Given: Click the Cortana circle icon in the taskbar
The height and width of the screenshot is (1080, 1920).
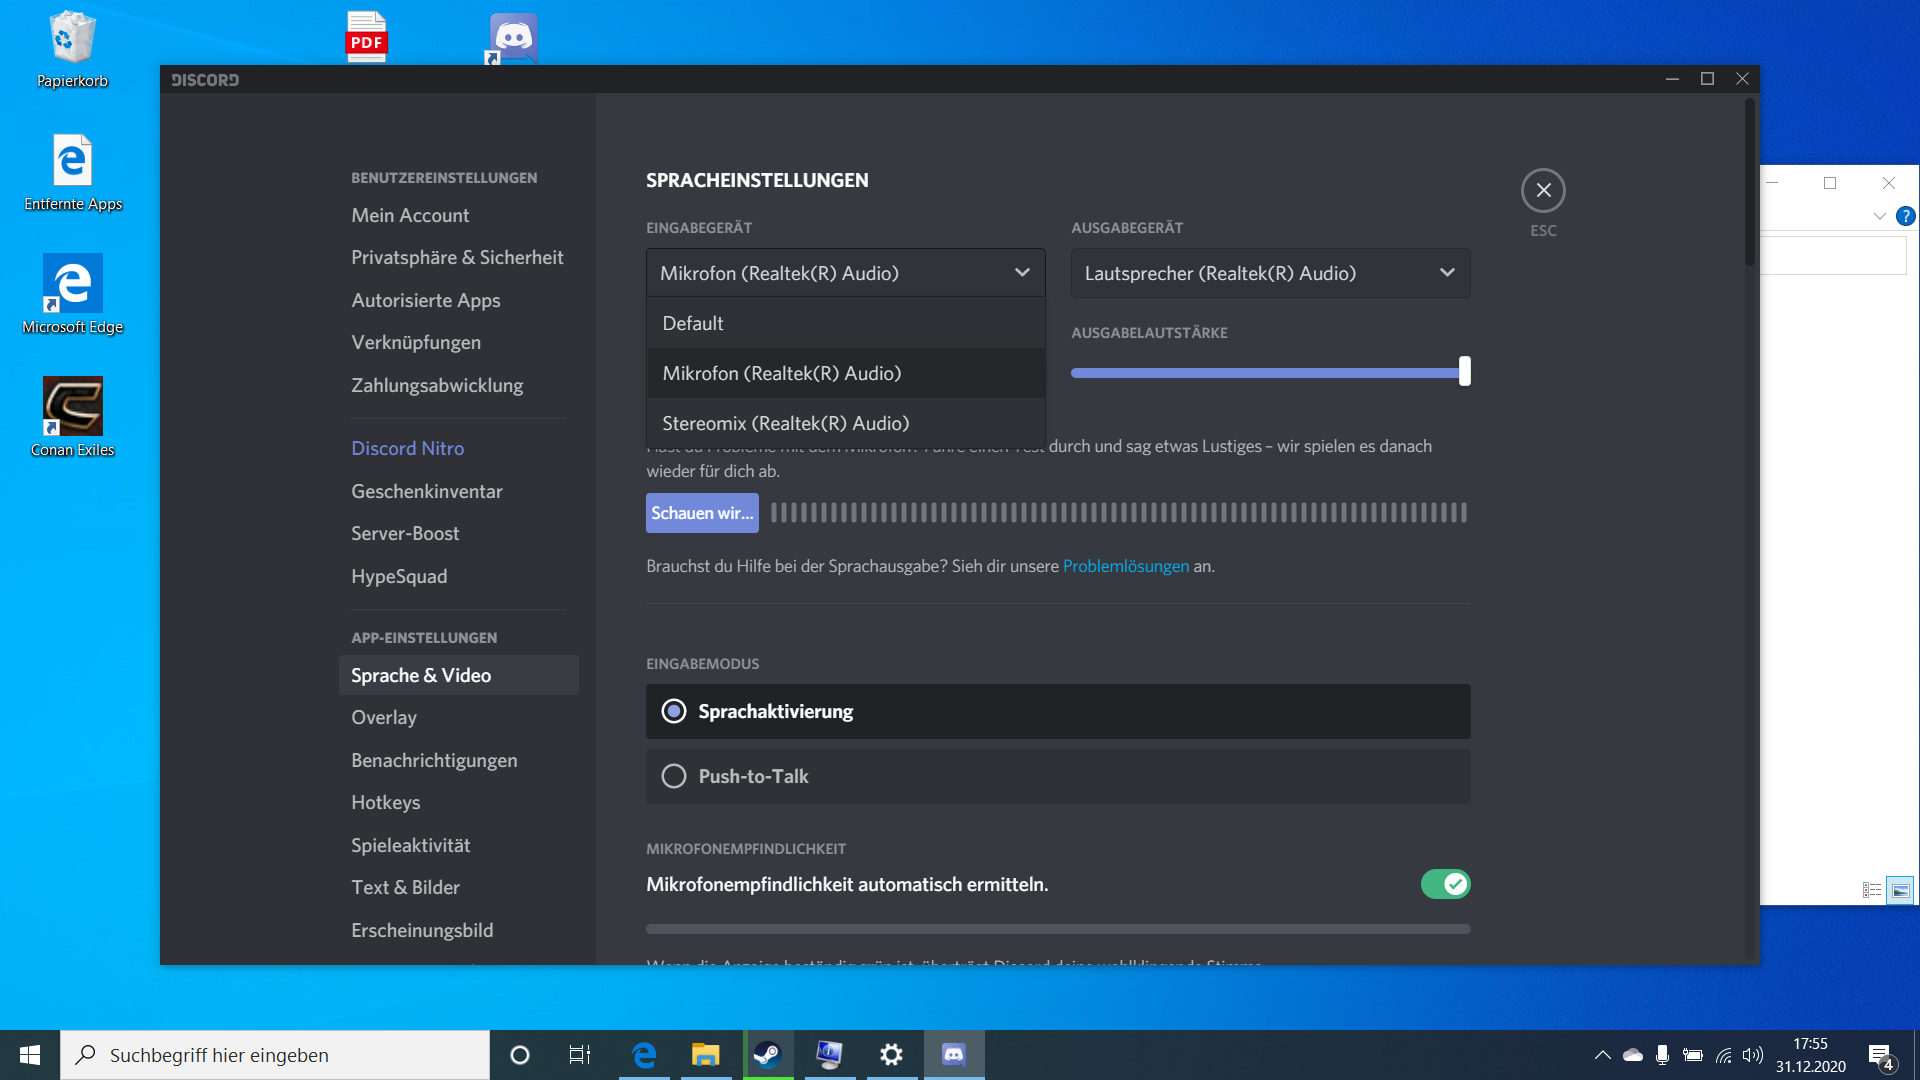Looking at the screenshot, I should [x=520, y=1055].
